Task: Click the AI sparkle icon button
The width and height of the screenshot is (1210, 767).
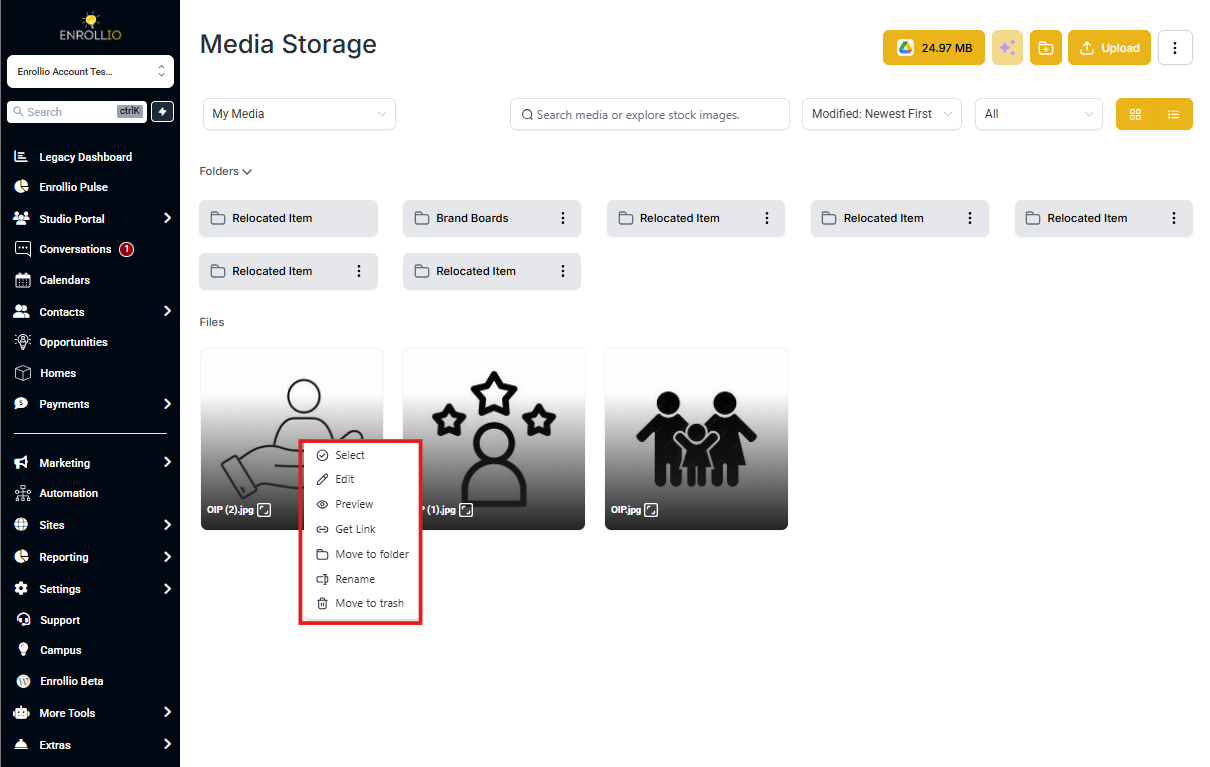Action: 1007,48
